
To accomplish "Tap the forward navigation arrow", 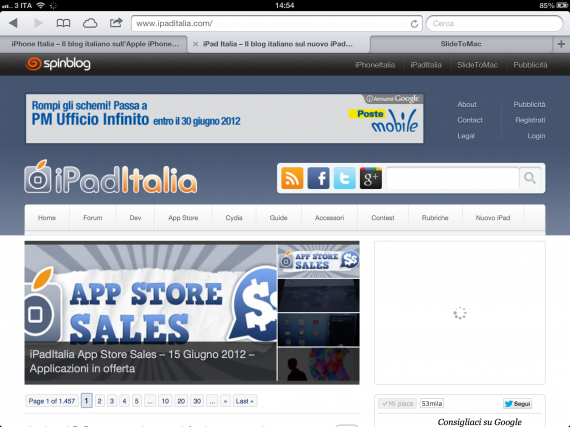I will (x=38, y=23).
